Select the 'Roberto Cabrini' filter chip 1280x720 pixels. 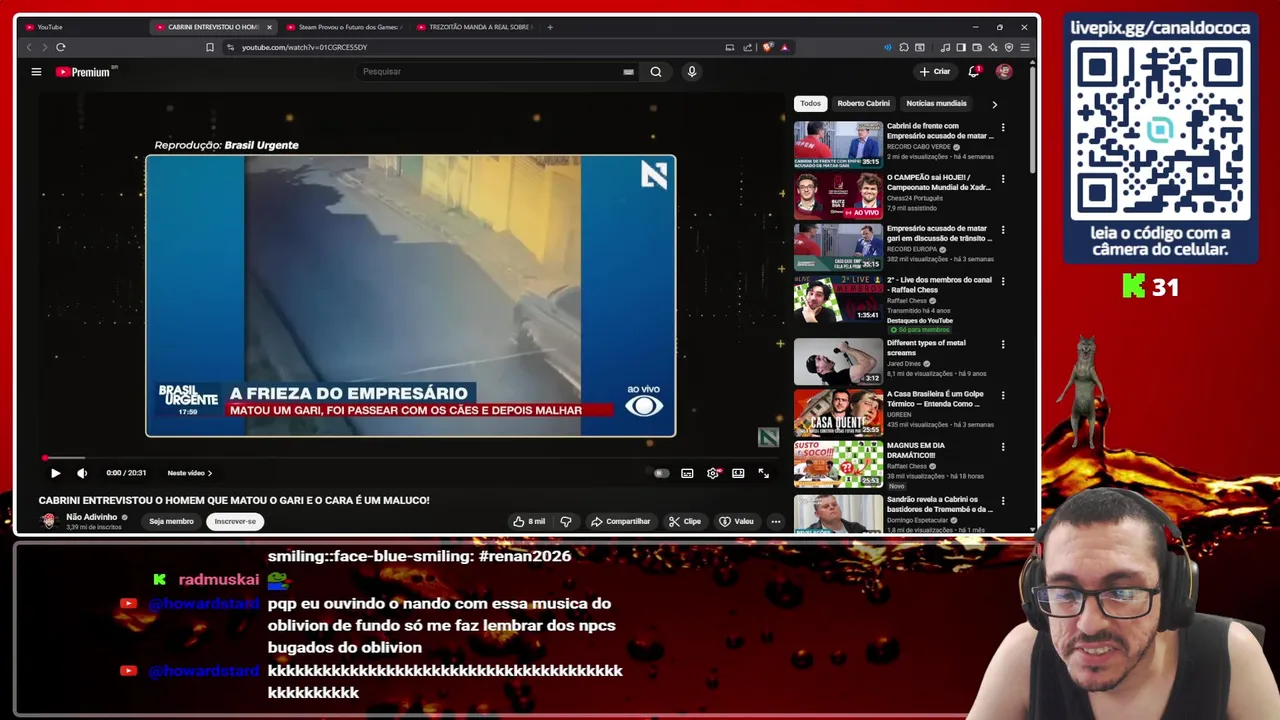click(x=863, y=103)
